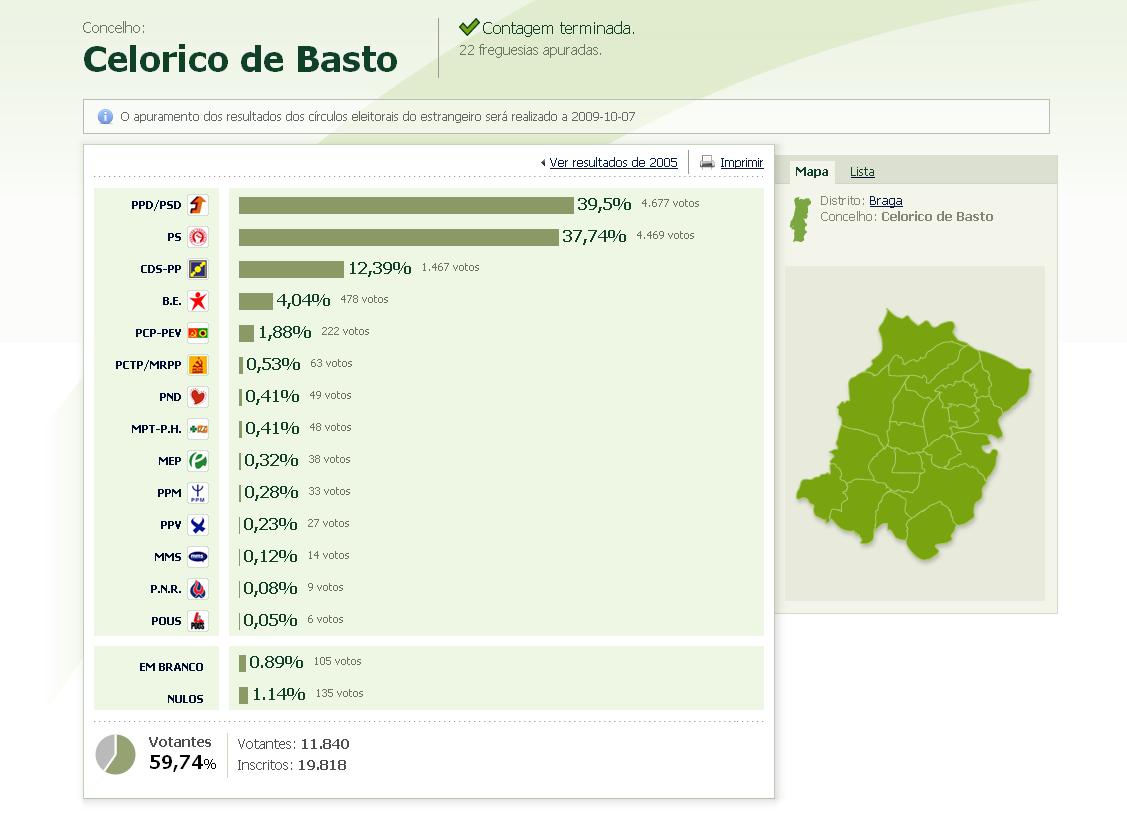Click the Votantes count 11.840
Viewport: 1127px width, 832px height.
(325, 744)
